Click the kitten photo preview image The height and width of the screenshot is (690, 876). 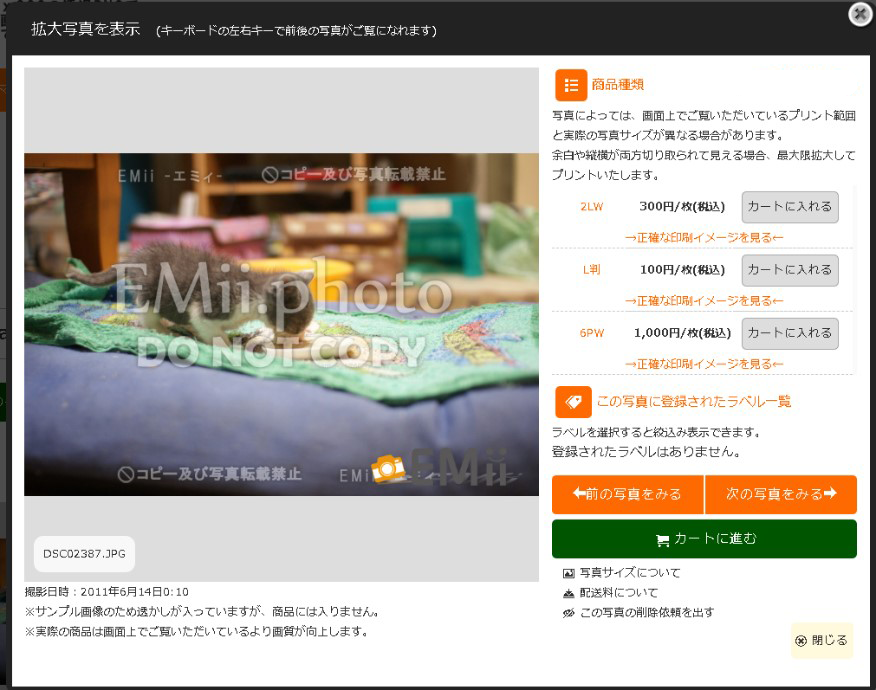pos(281,324)
